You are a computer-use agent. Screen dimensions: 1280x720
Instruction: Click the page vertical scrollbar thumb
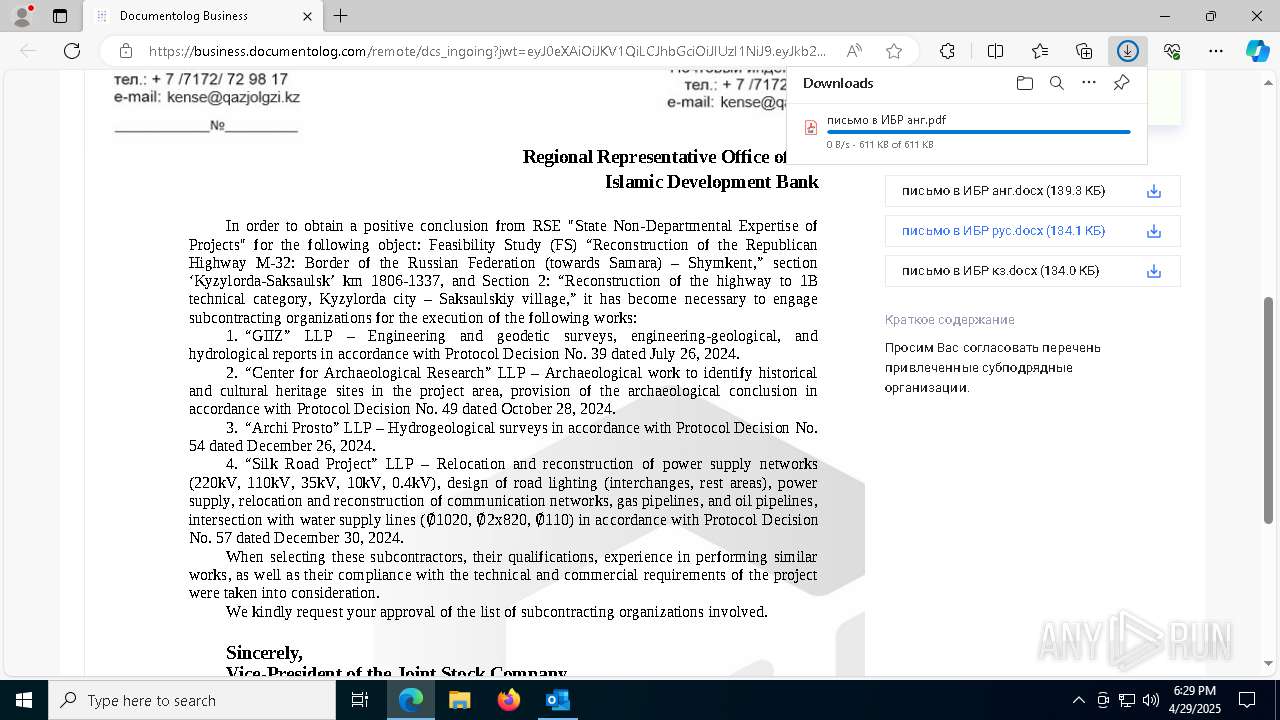(x=1269, y=410)
